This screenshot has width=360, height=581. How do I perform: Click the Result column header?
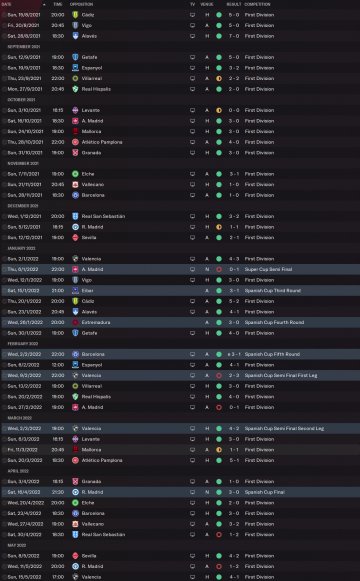[x=234, y=4]
